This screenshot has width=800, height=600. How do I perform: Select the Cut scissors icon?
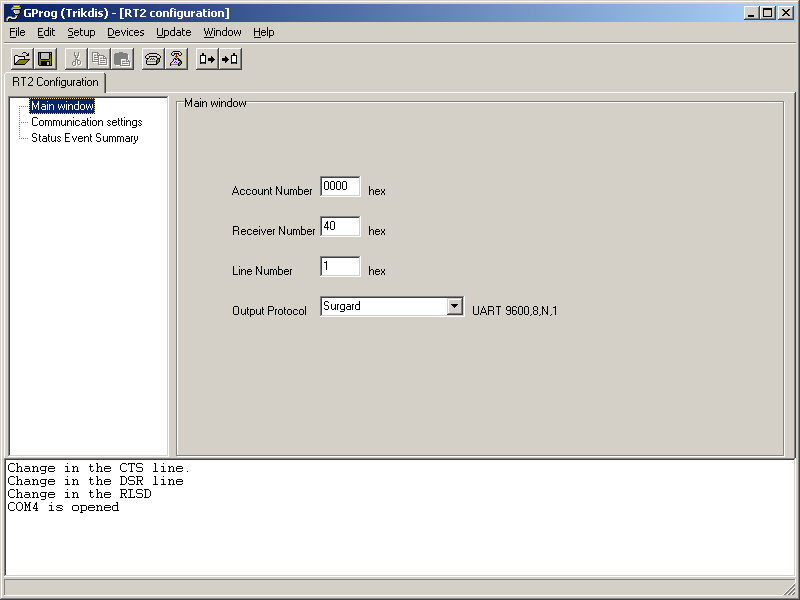point(75,58)
